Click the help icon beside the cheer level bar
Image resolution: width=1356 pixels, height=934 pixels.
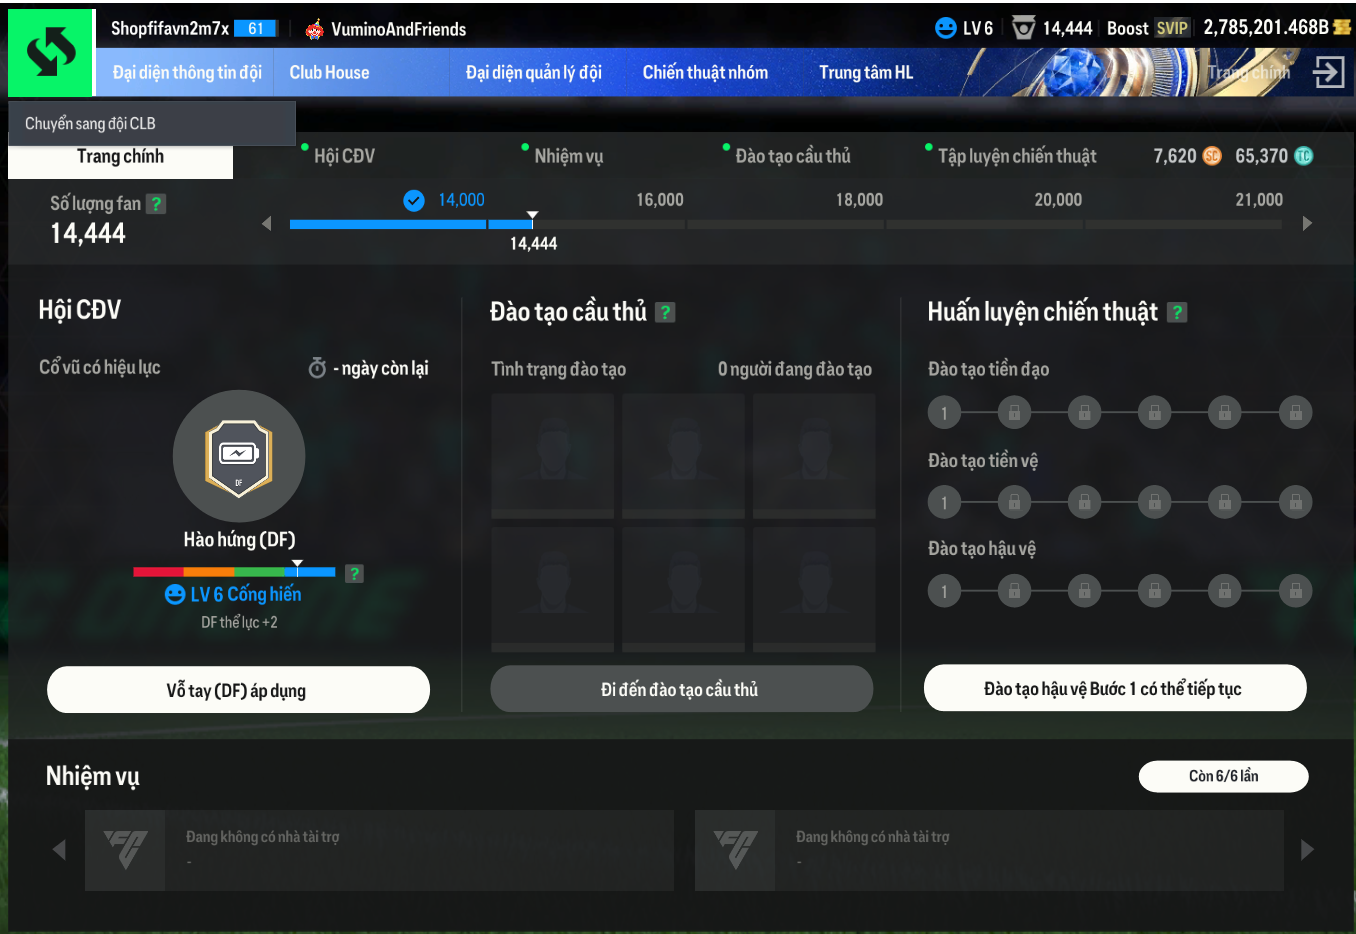354,573
